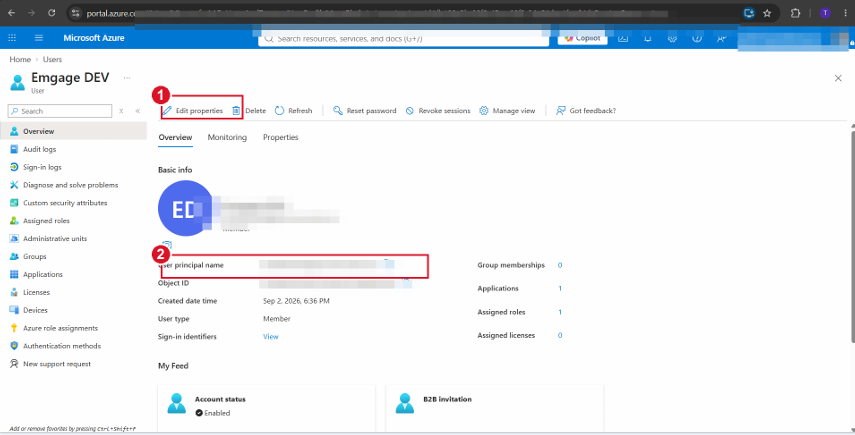Select Overview in the sidebar

click(x=73, y=131)
